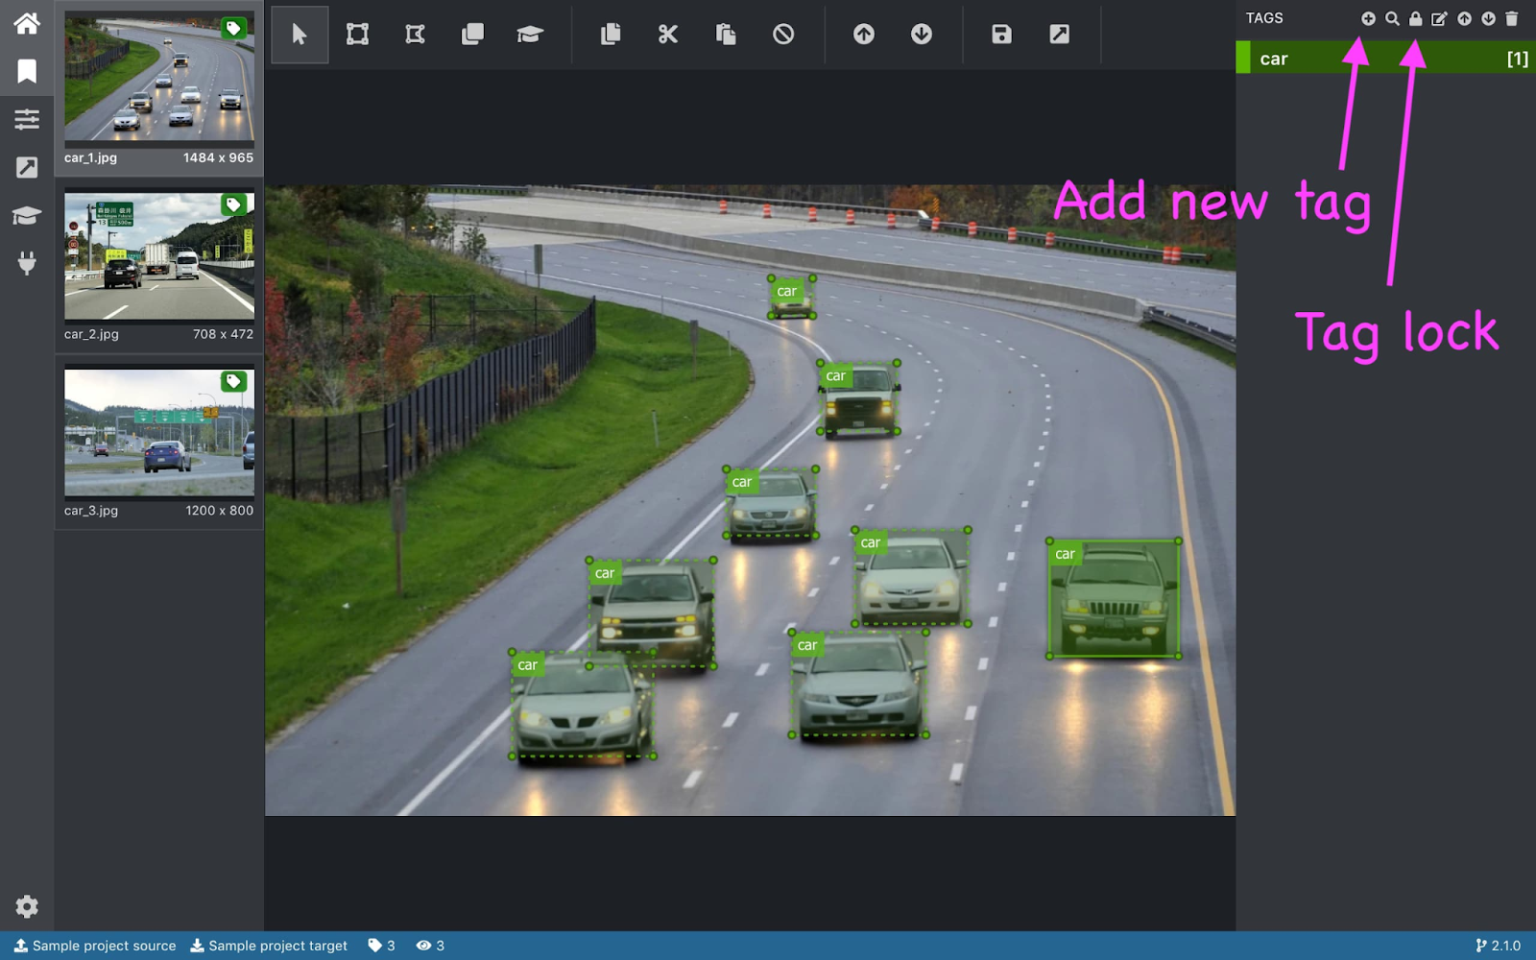Open Active Learning settings from the sidebar
Viewport: 1536px width, 960px height.
[x=26, y=215]
